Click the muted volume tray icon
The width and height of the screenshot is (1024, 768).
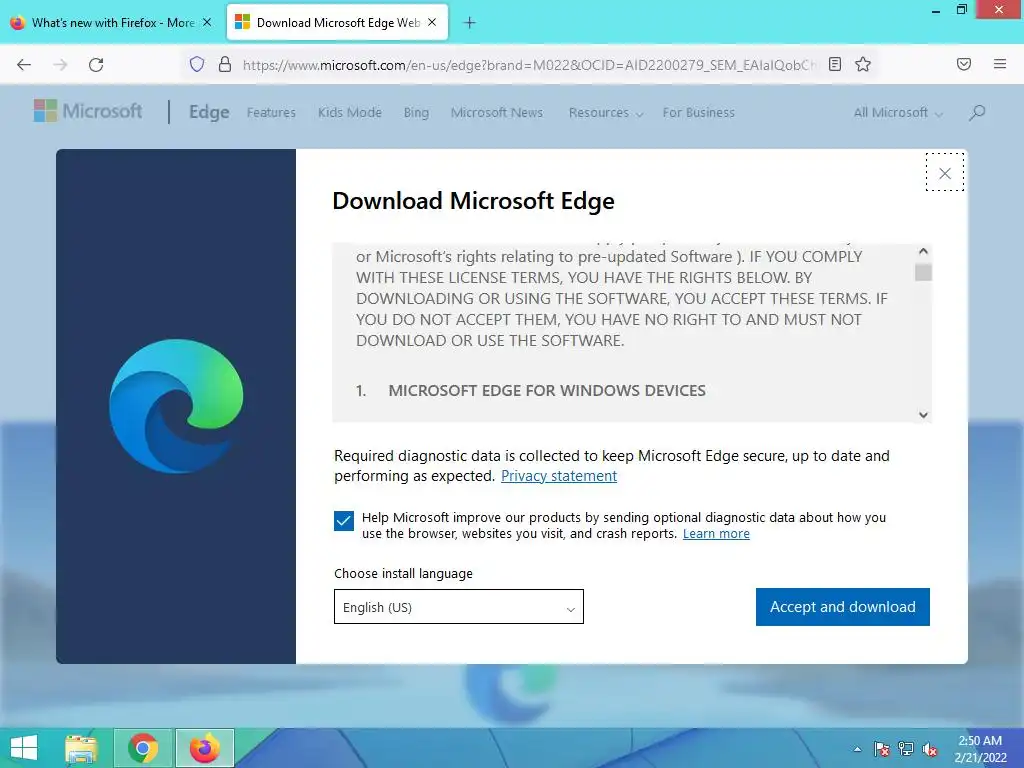click(930, 749)
